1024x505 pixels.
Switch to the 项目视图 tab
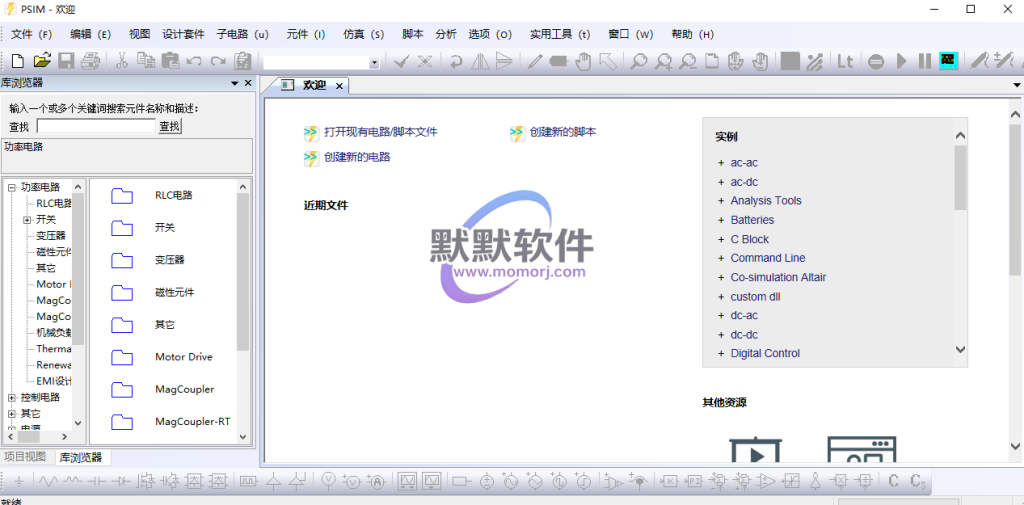[25, 456]
